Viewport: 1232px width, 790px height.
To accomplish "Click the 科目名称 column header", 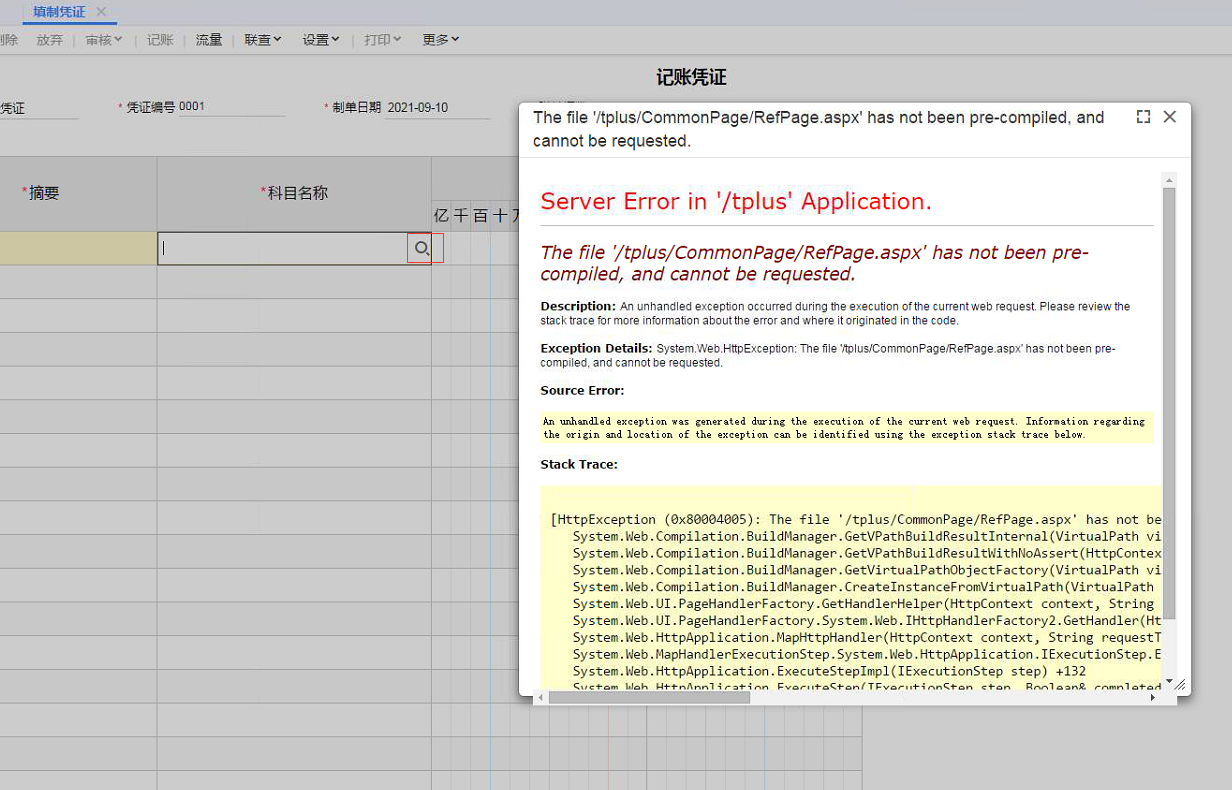I will pos(294,193).
